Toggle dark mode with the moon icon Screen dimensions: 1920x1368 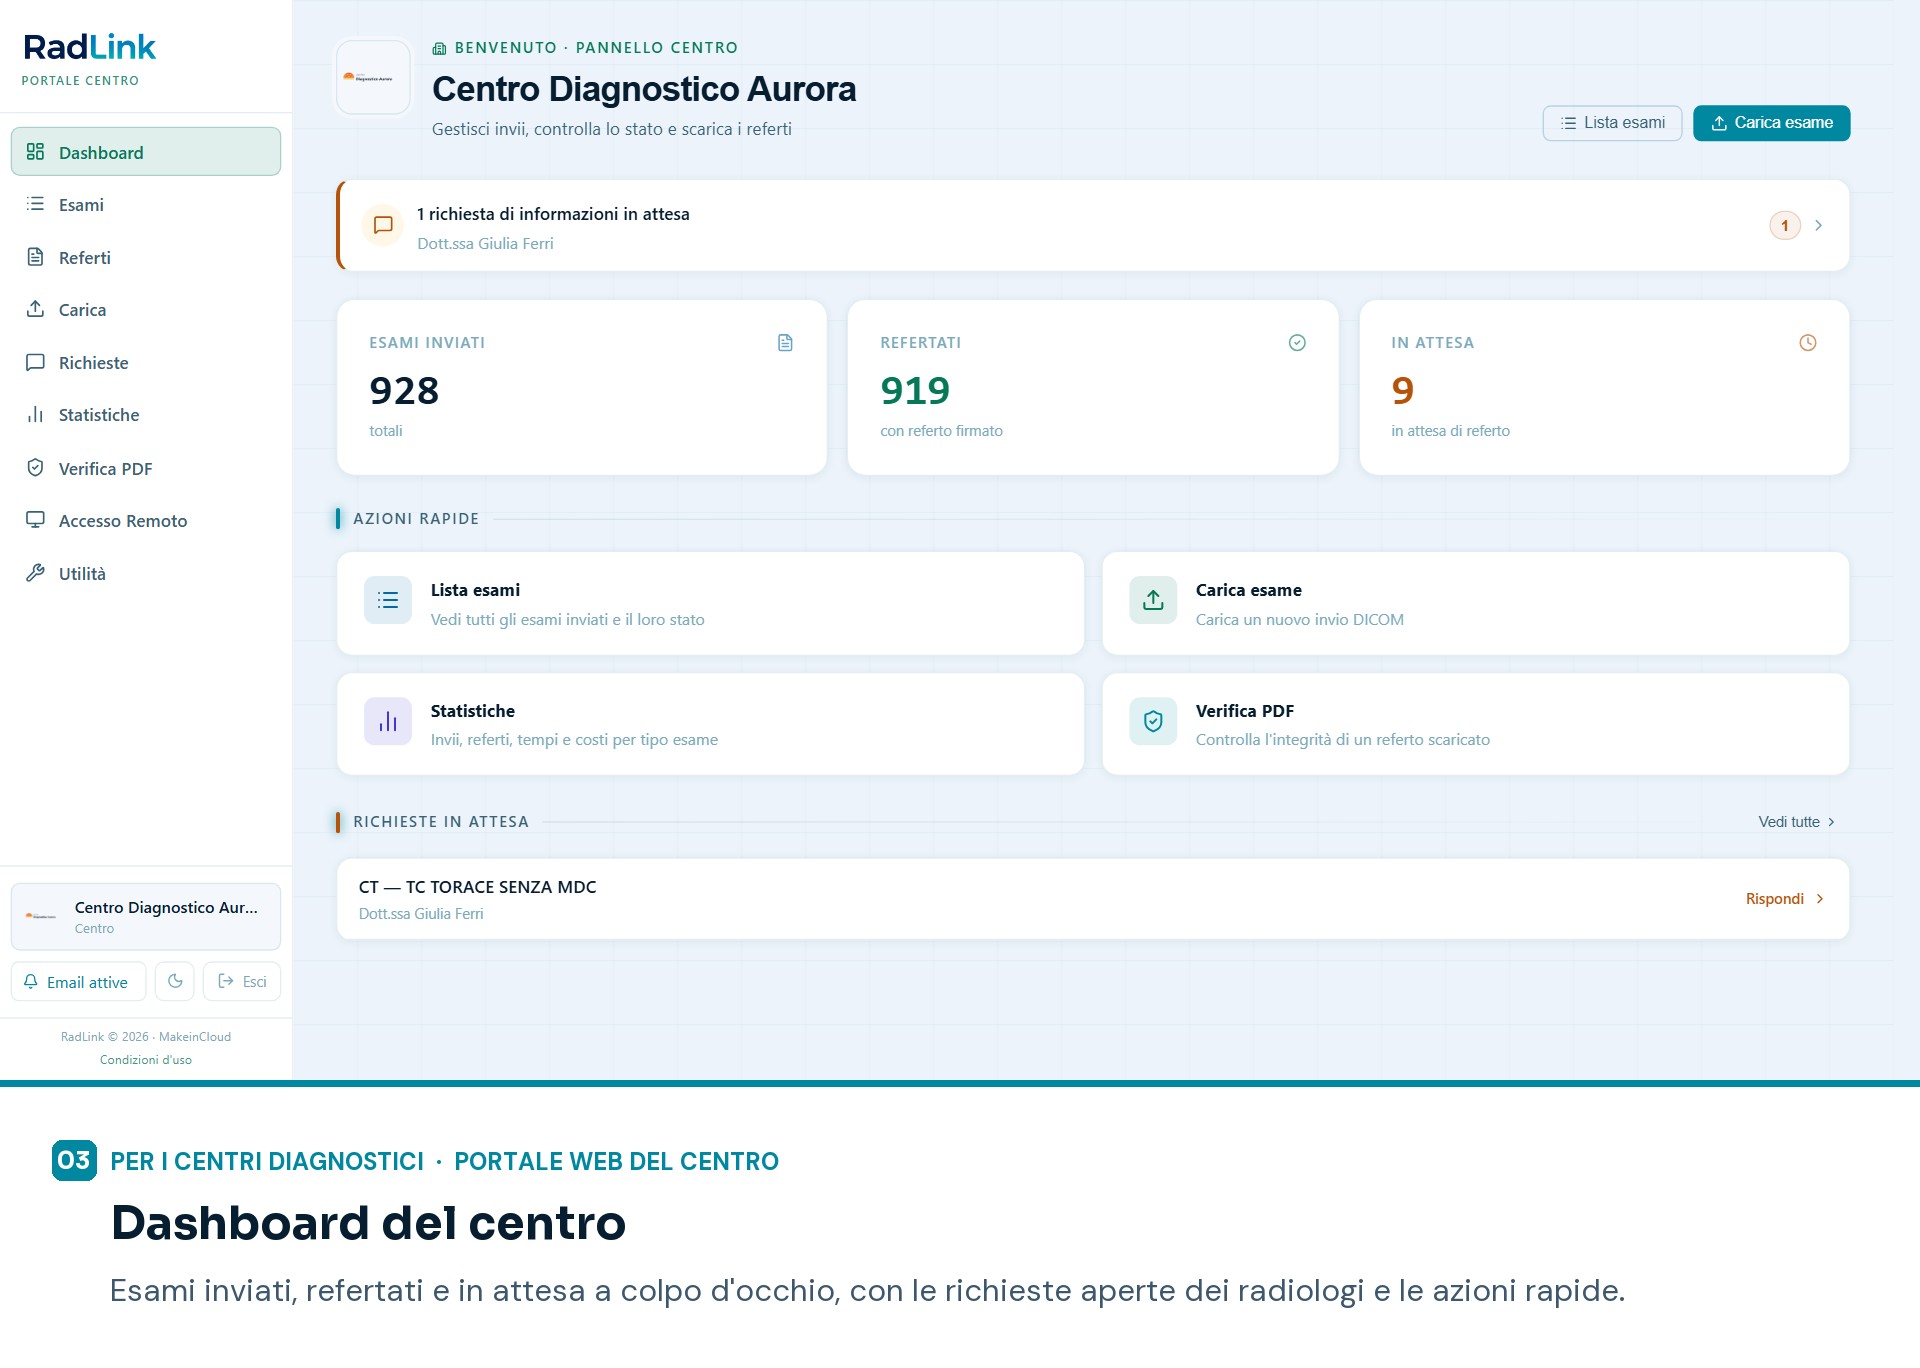click(175, 982)
